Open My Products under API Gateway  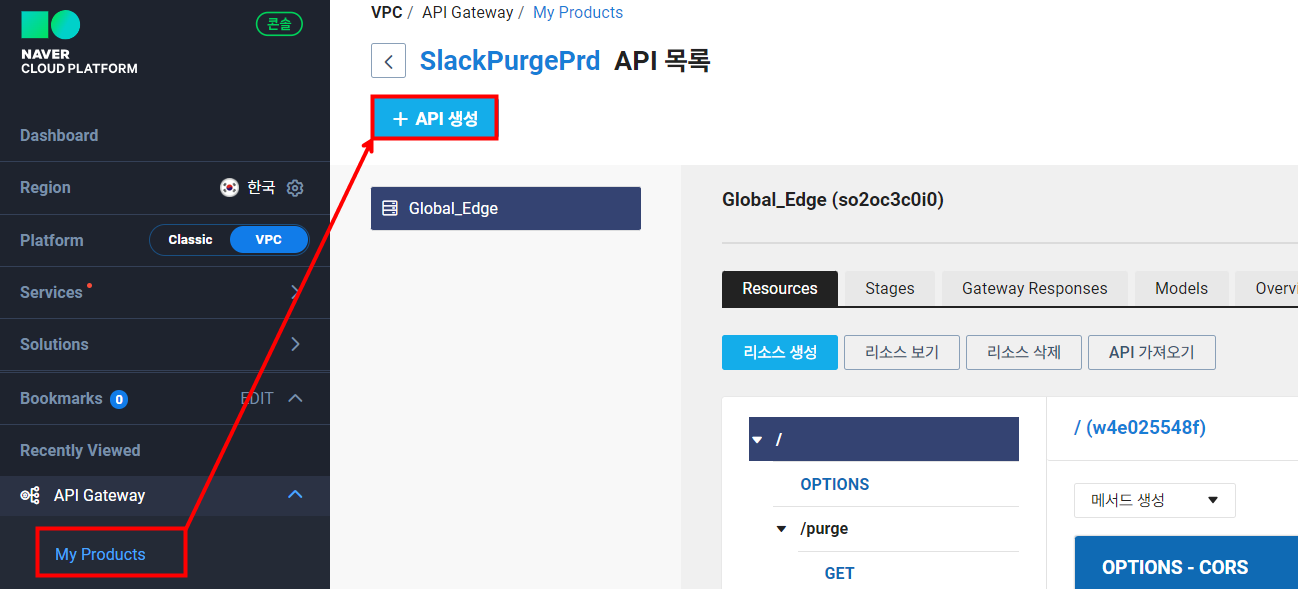100,554
